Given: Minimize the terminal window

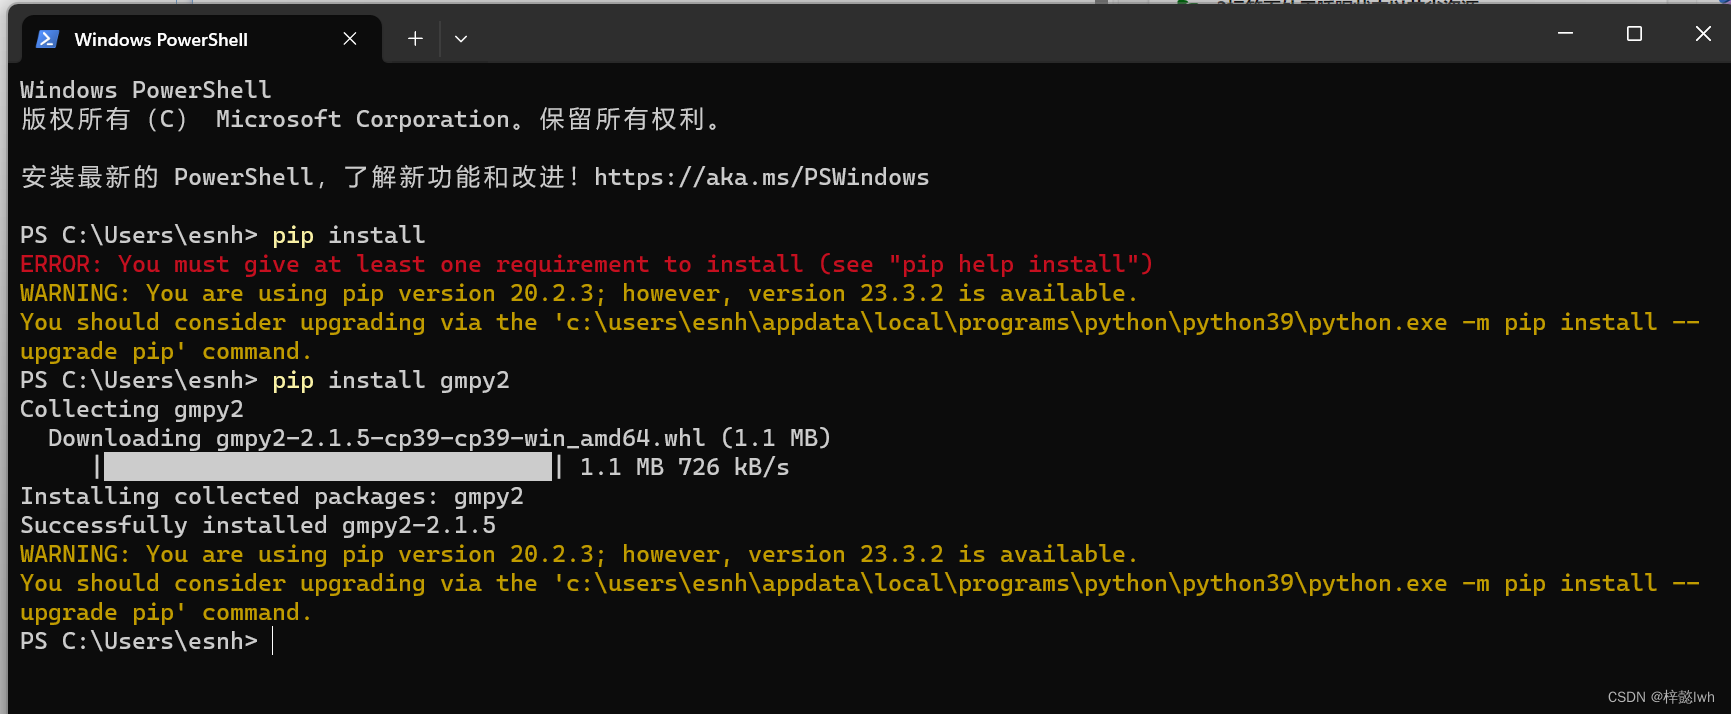Looking at the screenshot, I should point(1566,34).
